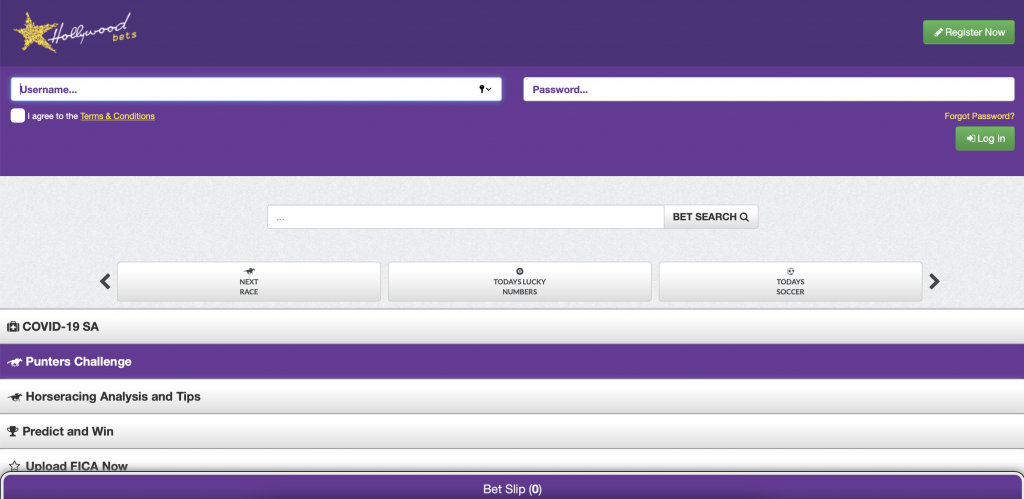Focus the Password input field
Viewport: 1024px width, 499px height.
tap(769, 89)
